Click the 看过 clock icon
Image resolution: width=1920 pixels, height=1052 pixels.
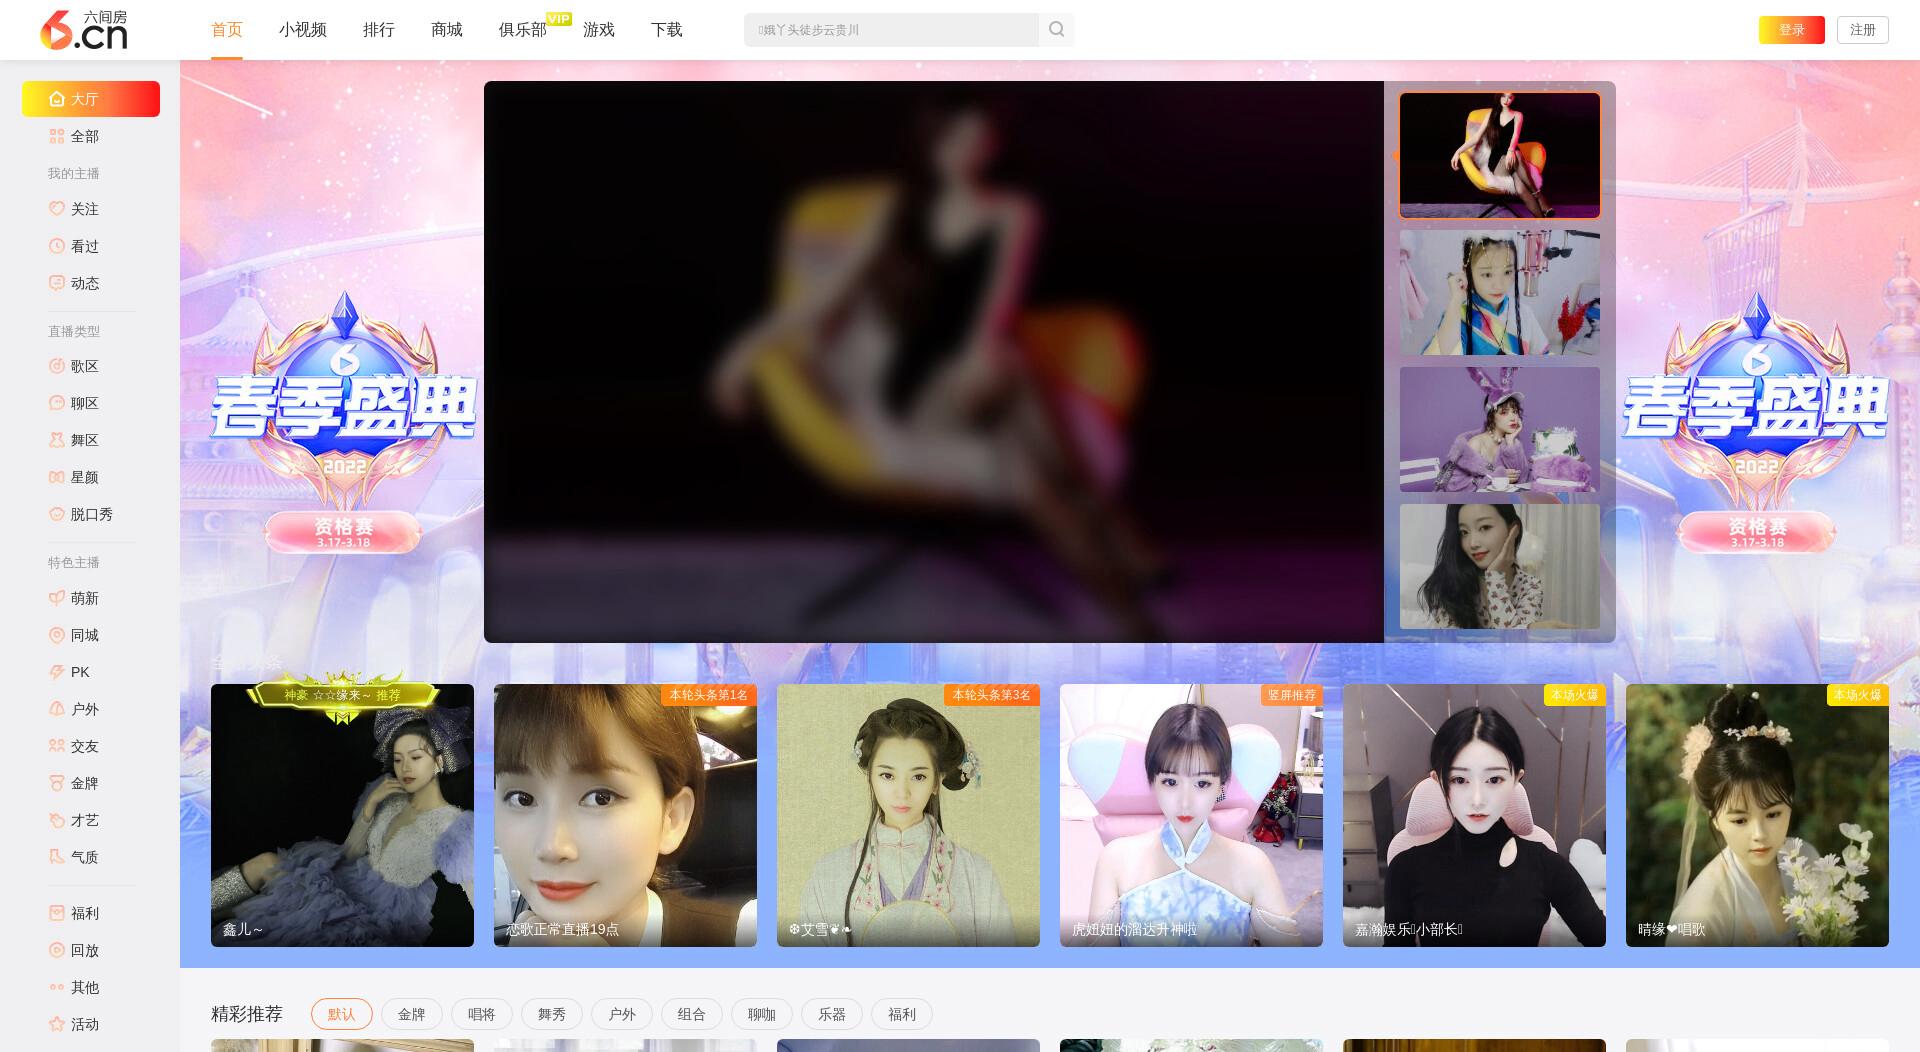[57, 246]
